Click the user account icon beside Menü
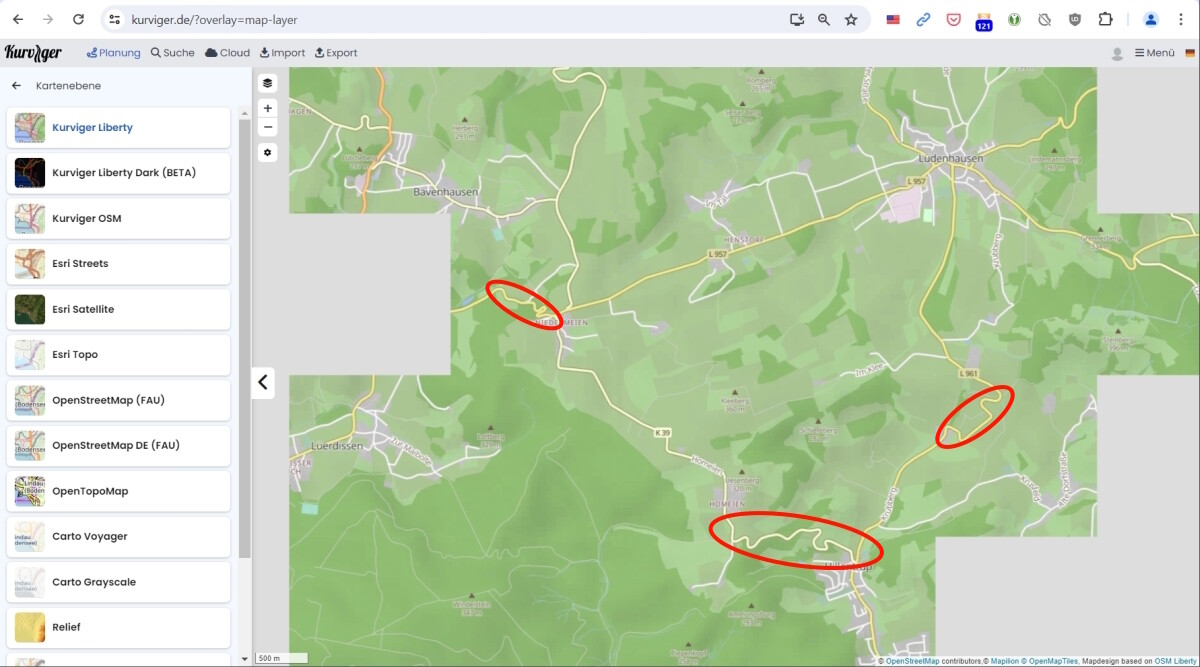1200x667 pixels. tap(1117, 53)
